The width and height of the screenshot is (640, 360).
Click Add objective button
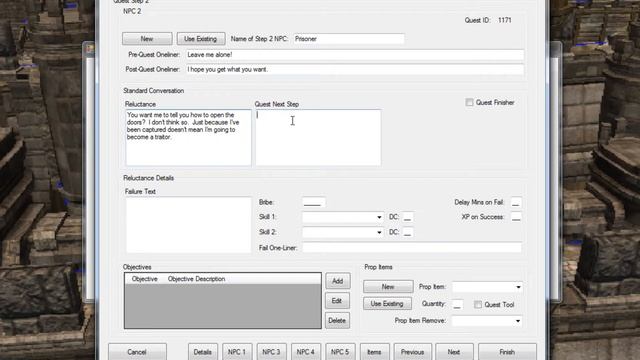click(338, 281)
